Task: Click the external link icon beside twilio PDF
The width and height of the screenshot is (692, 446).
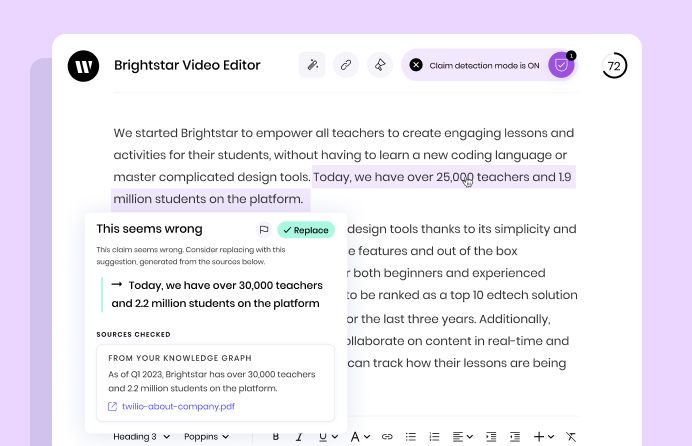Action: pos(113,406)
